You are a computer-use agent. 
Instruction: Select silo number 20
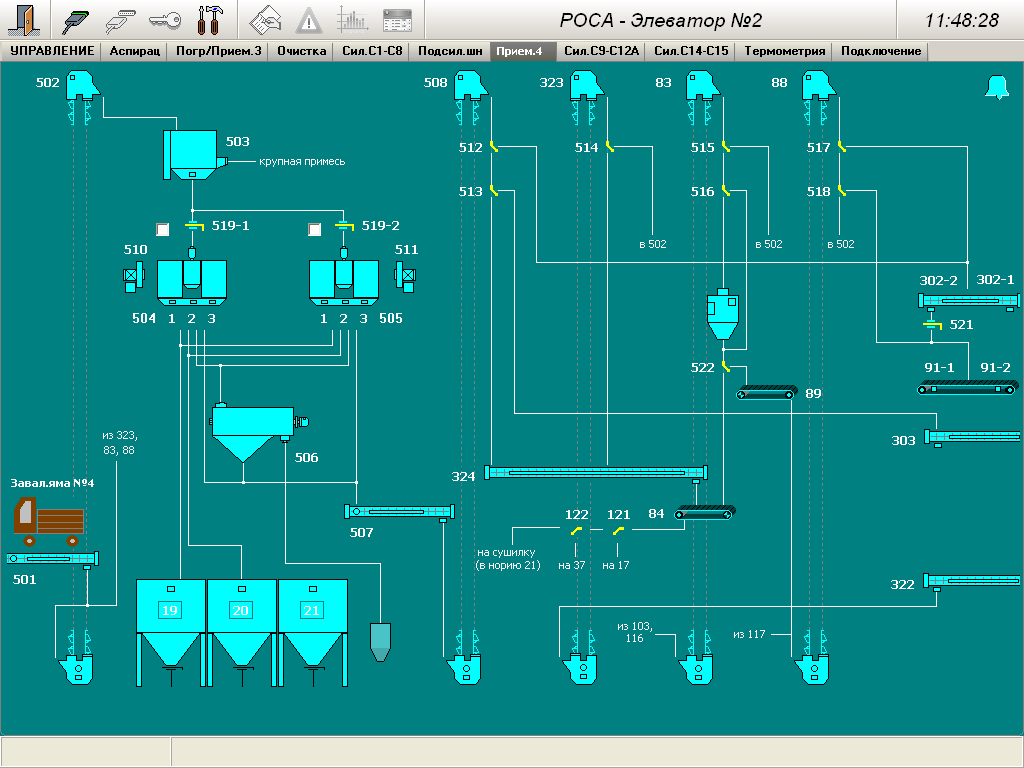[x=240, y=611]
